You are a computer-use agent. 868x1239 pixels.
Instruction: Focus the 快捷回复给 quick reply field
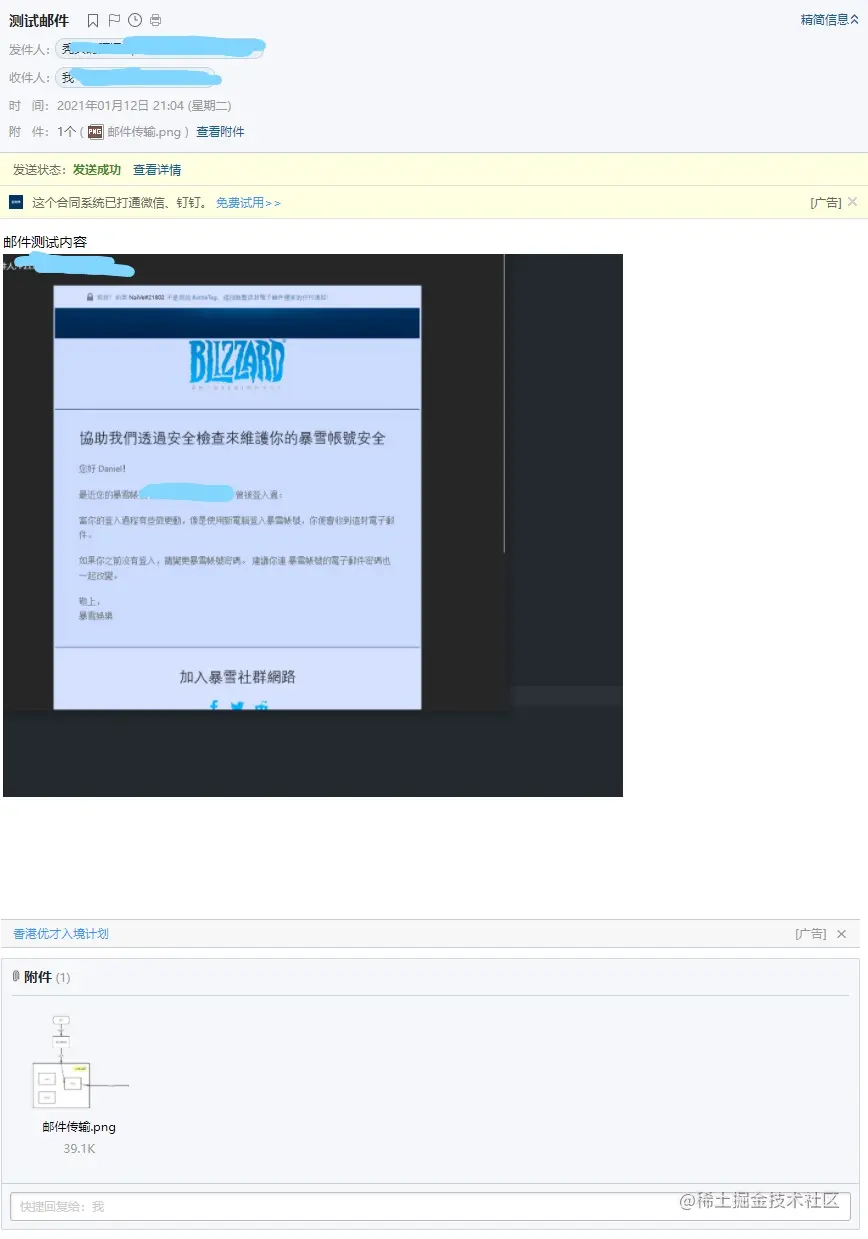coord(430,1207)
